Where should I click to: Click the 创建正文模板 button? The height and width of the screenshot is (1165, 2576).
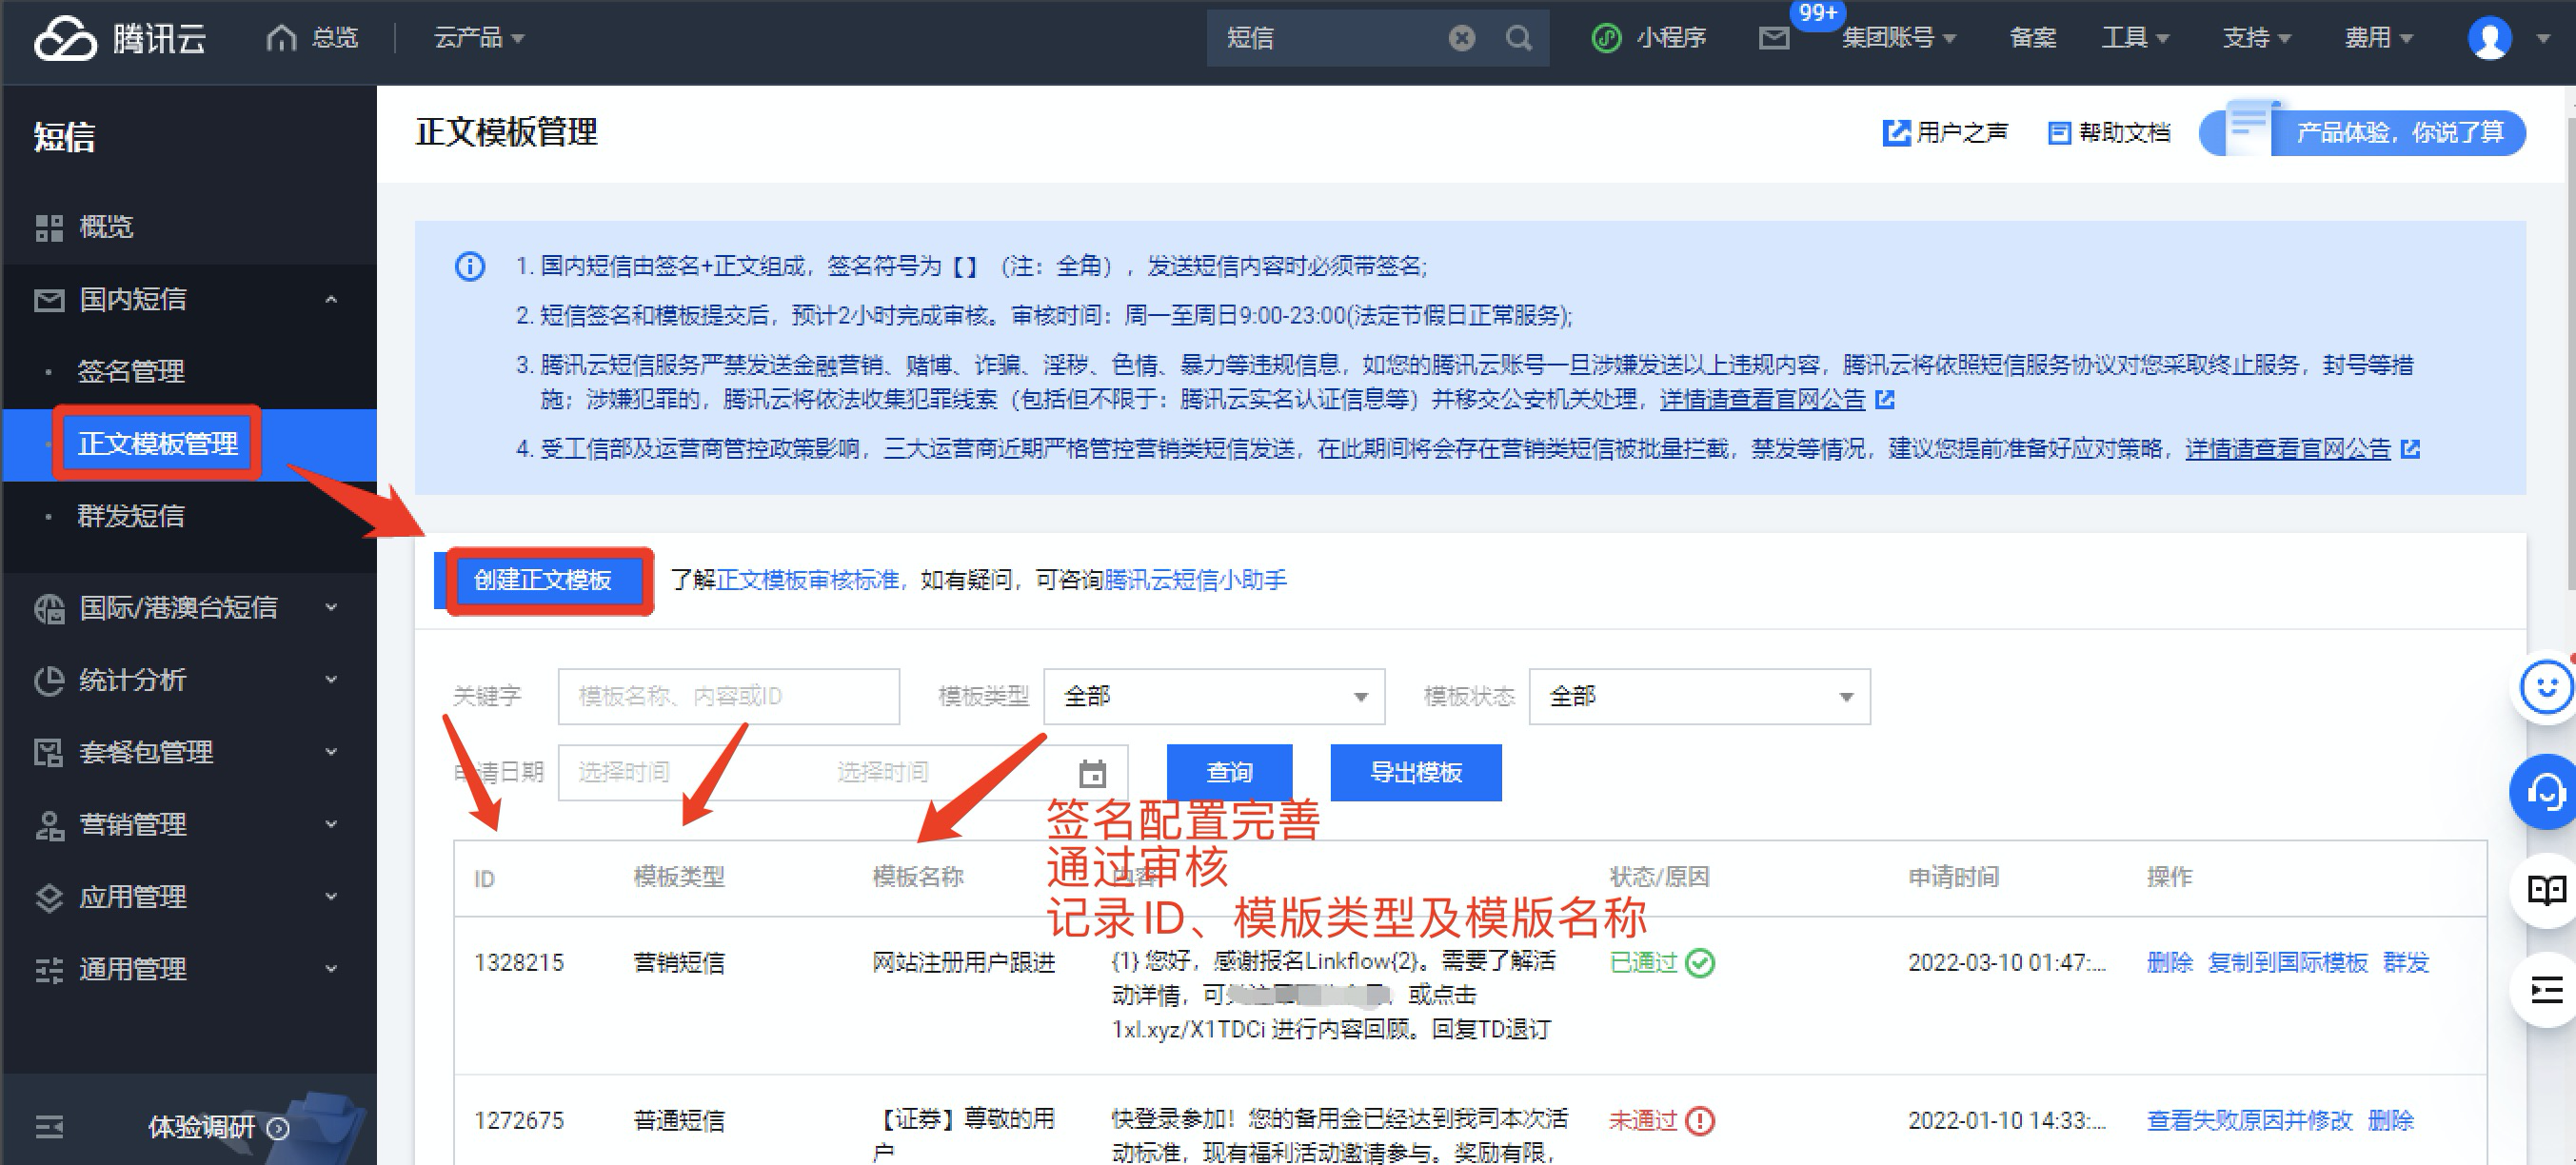click(x=543, y=580)
